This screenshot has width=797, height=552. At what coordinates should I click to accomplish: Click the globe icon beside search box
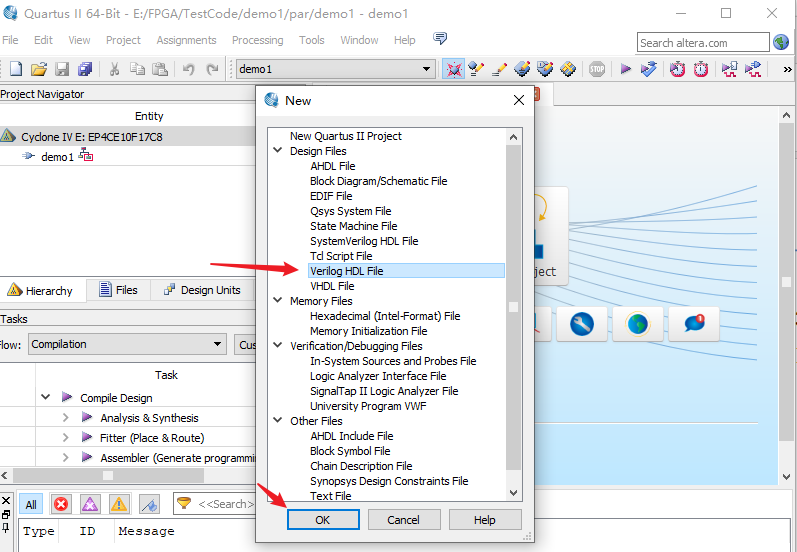point(781,42)
